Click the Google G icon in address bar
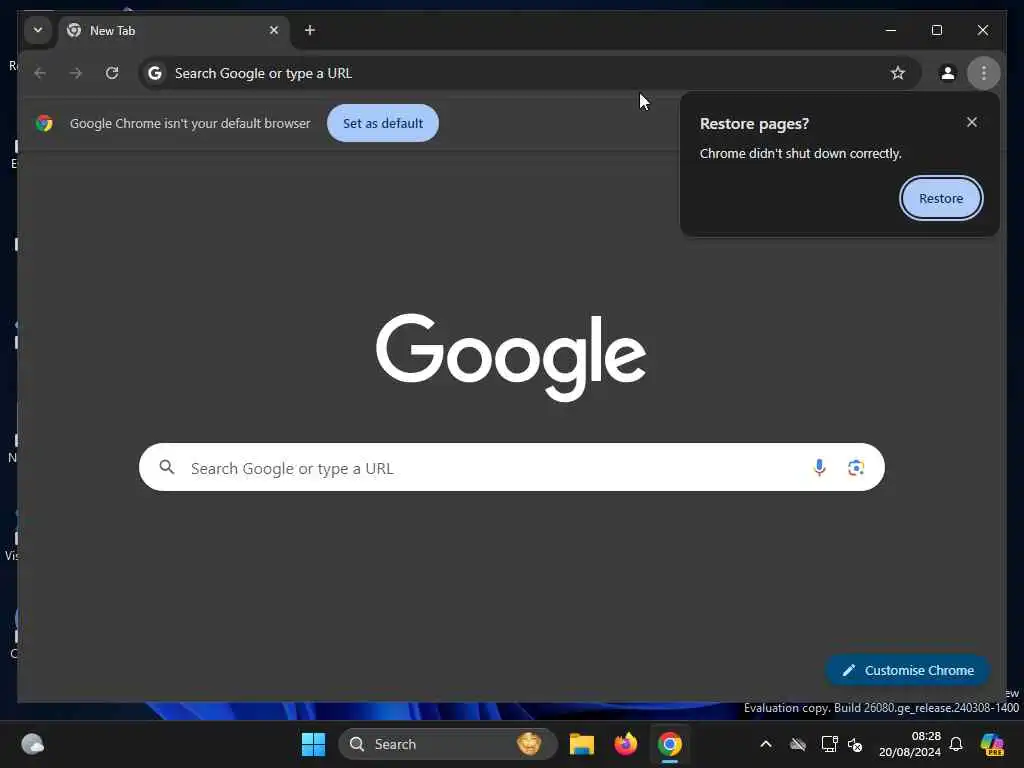Viewport: 1024px width, 768px height. click(155, 73)
